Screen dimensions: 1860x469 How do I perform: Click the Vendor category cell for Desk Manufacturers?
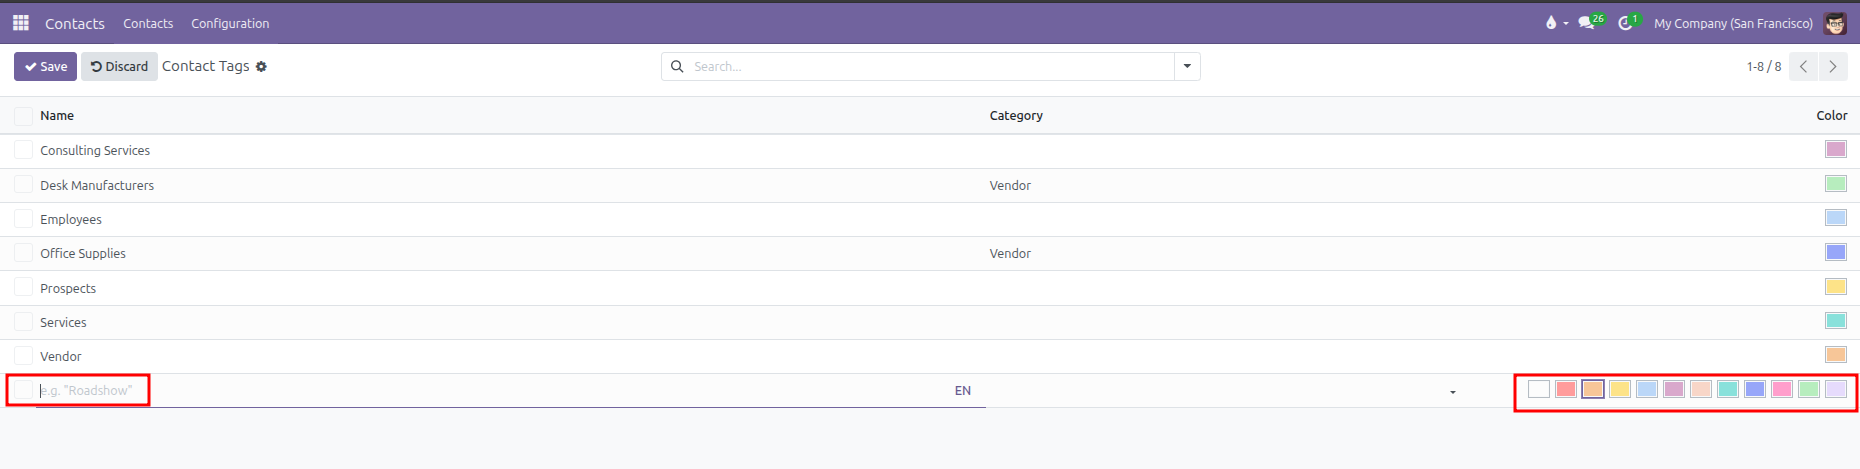pyautogui.click(x=1010, y=185)
